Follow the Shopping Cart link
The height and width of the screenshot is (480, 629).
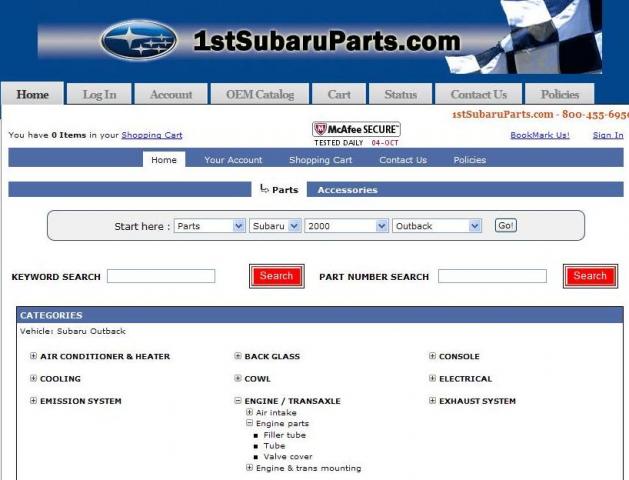(152, 135)
